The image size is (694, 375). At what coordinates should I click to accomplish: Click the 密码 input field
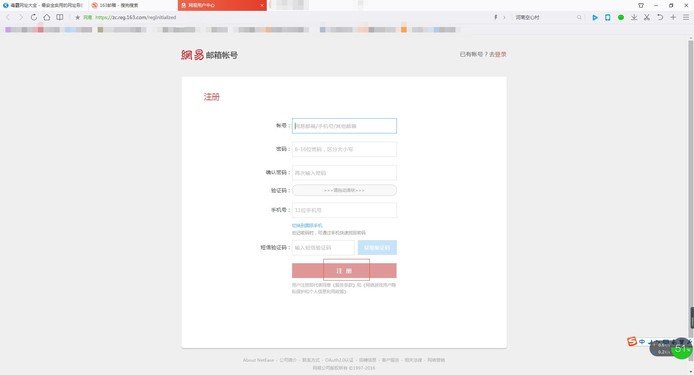point(344,149)
